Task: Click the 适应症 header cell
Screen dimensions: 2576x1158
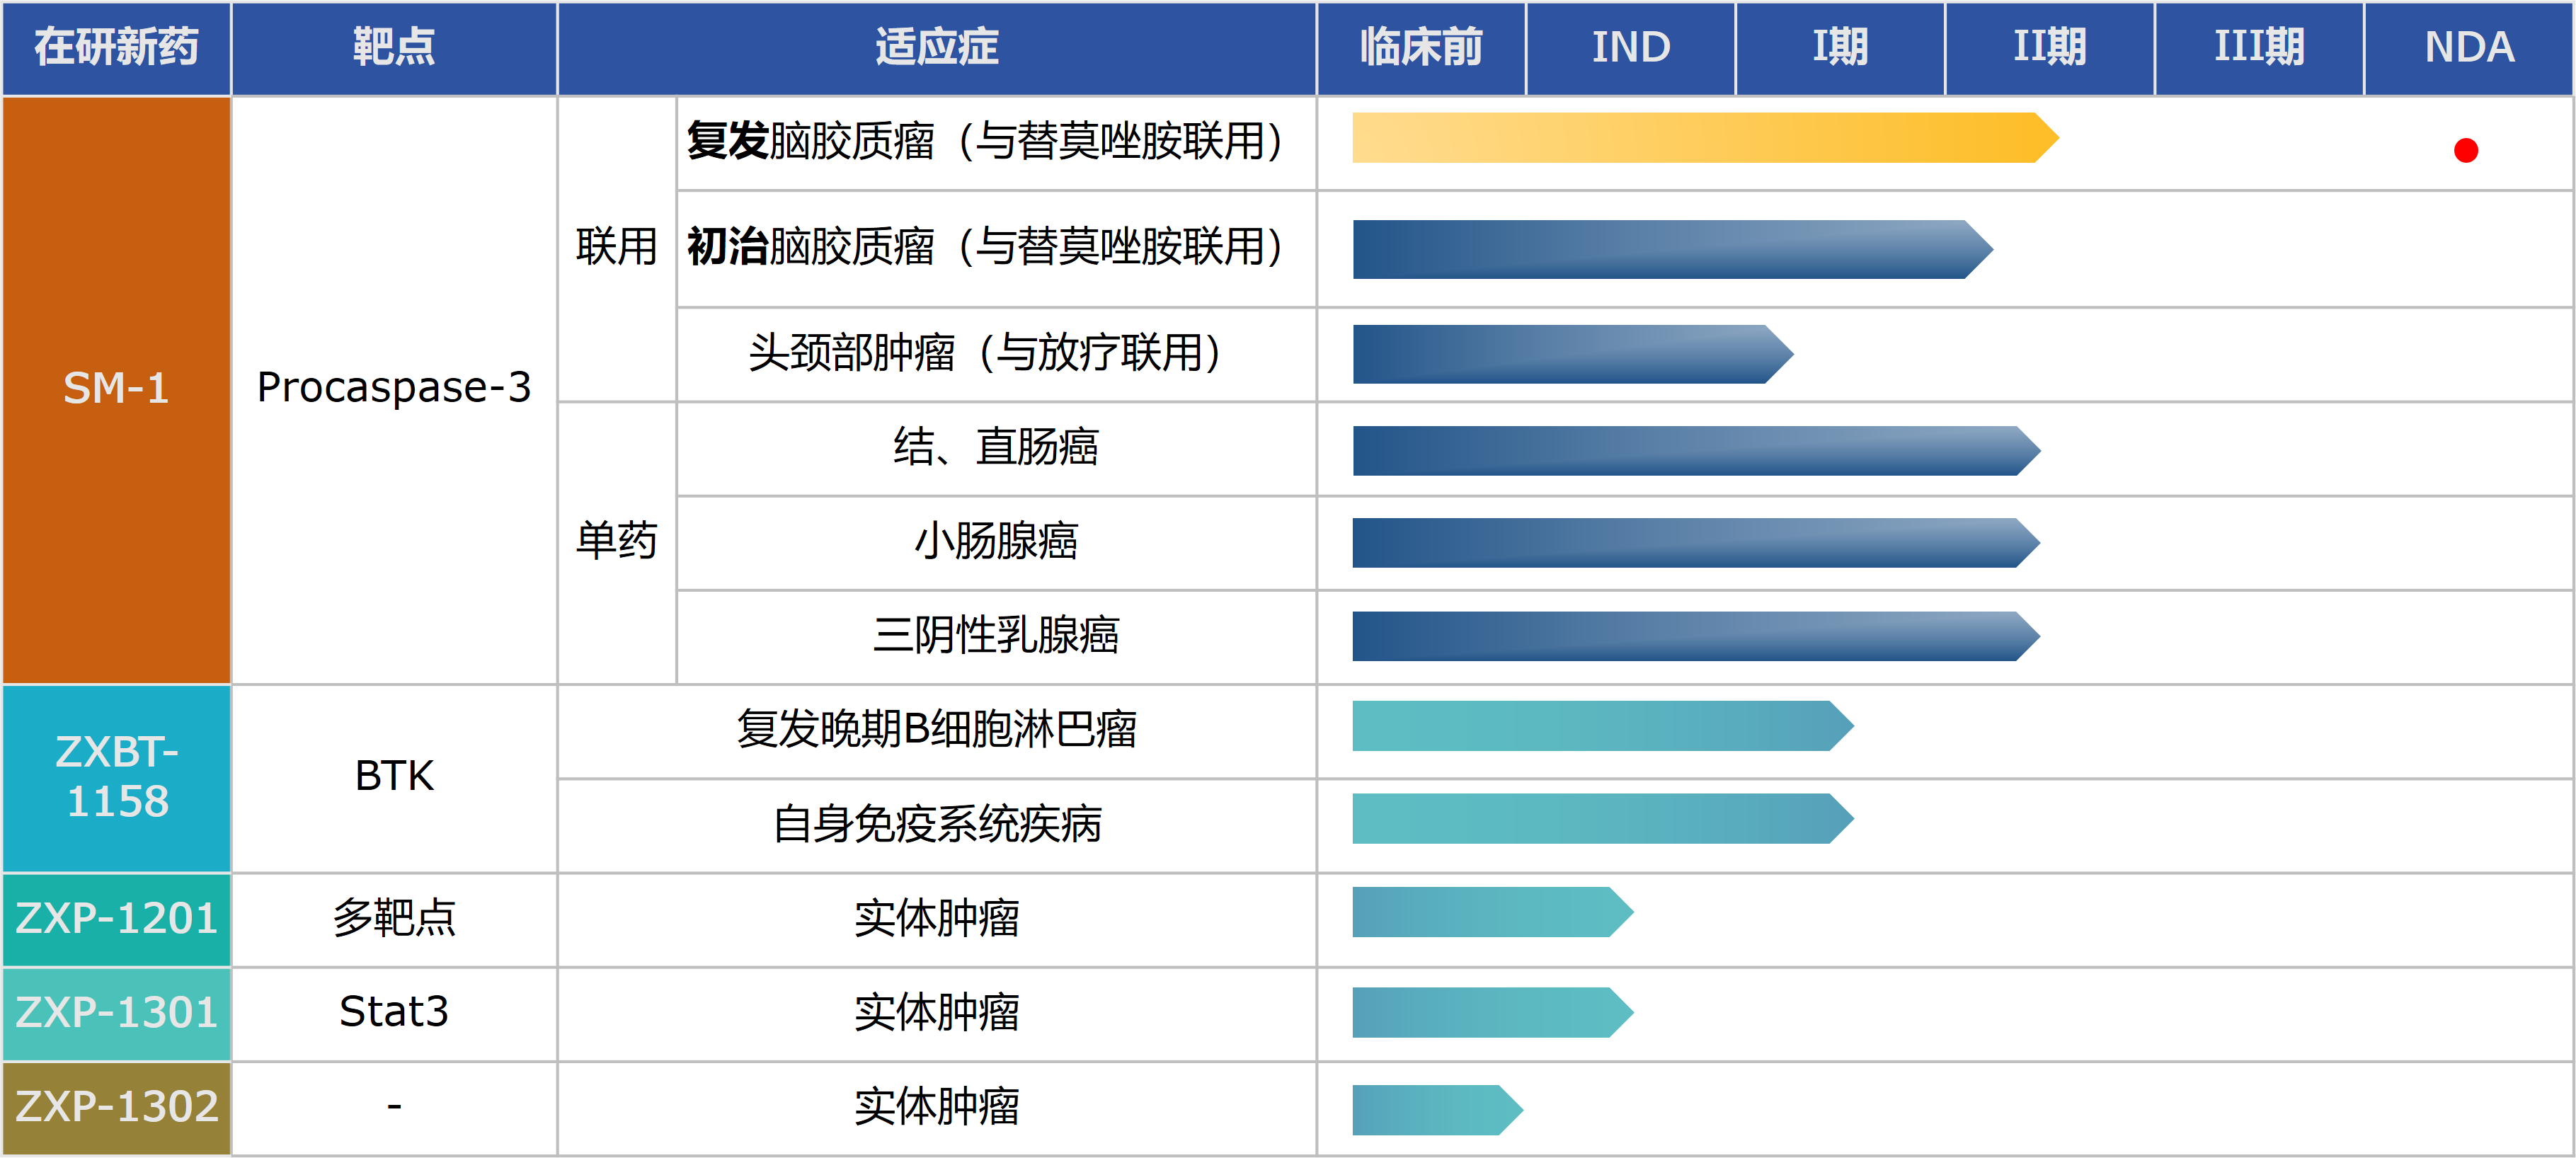Action: click(x=936, y=47)
